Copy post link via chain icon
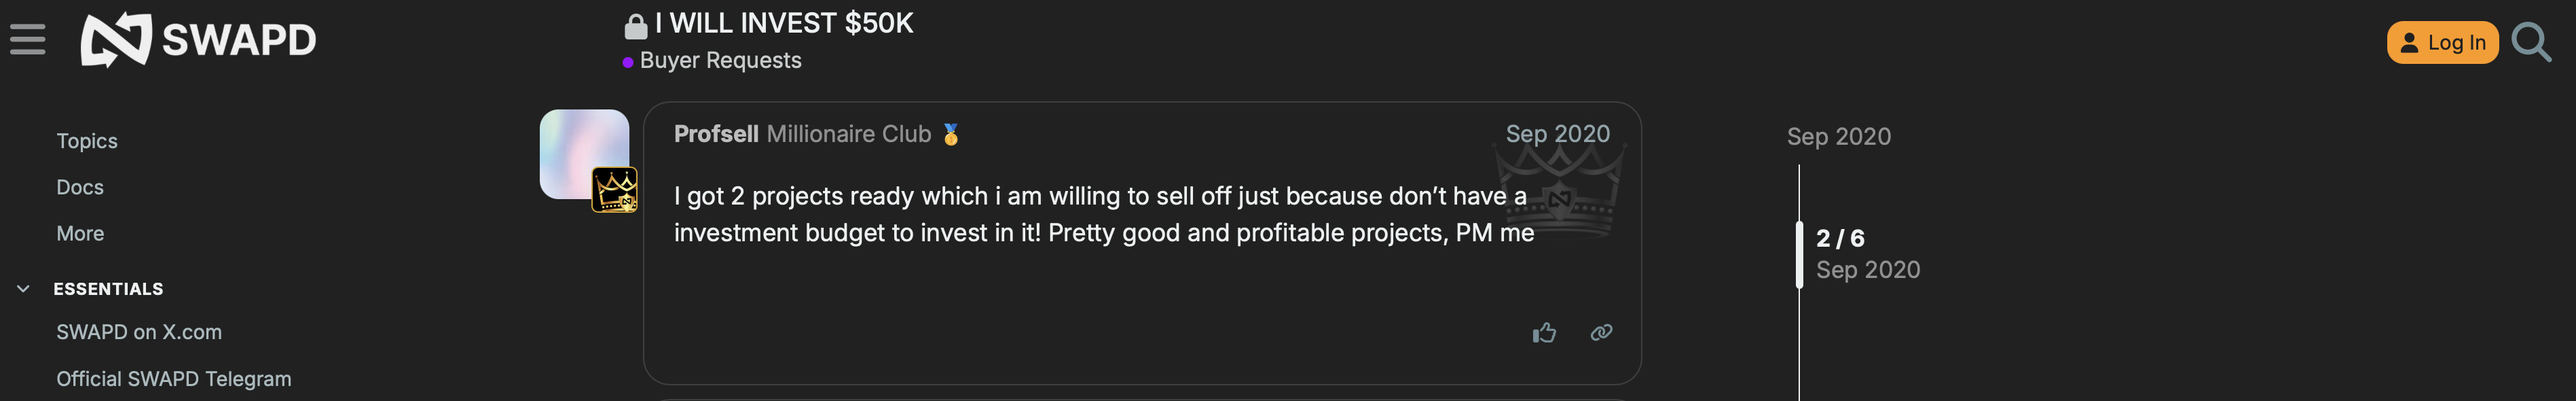The image size is (2576, 401). [1601, 333]
